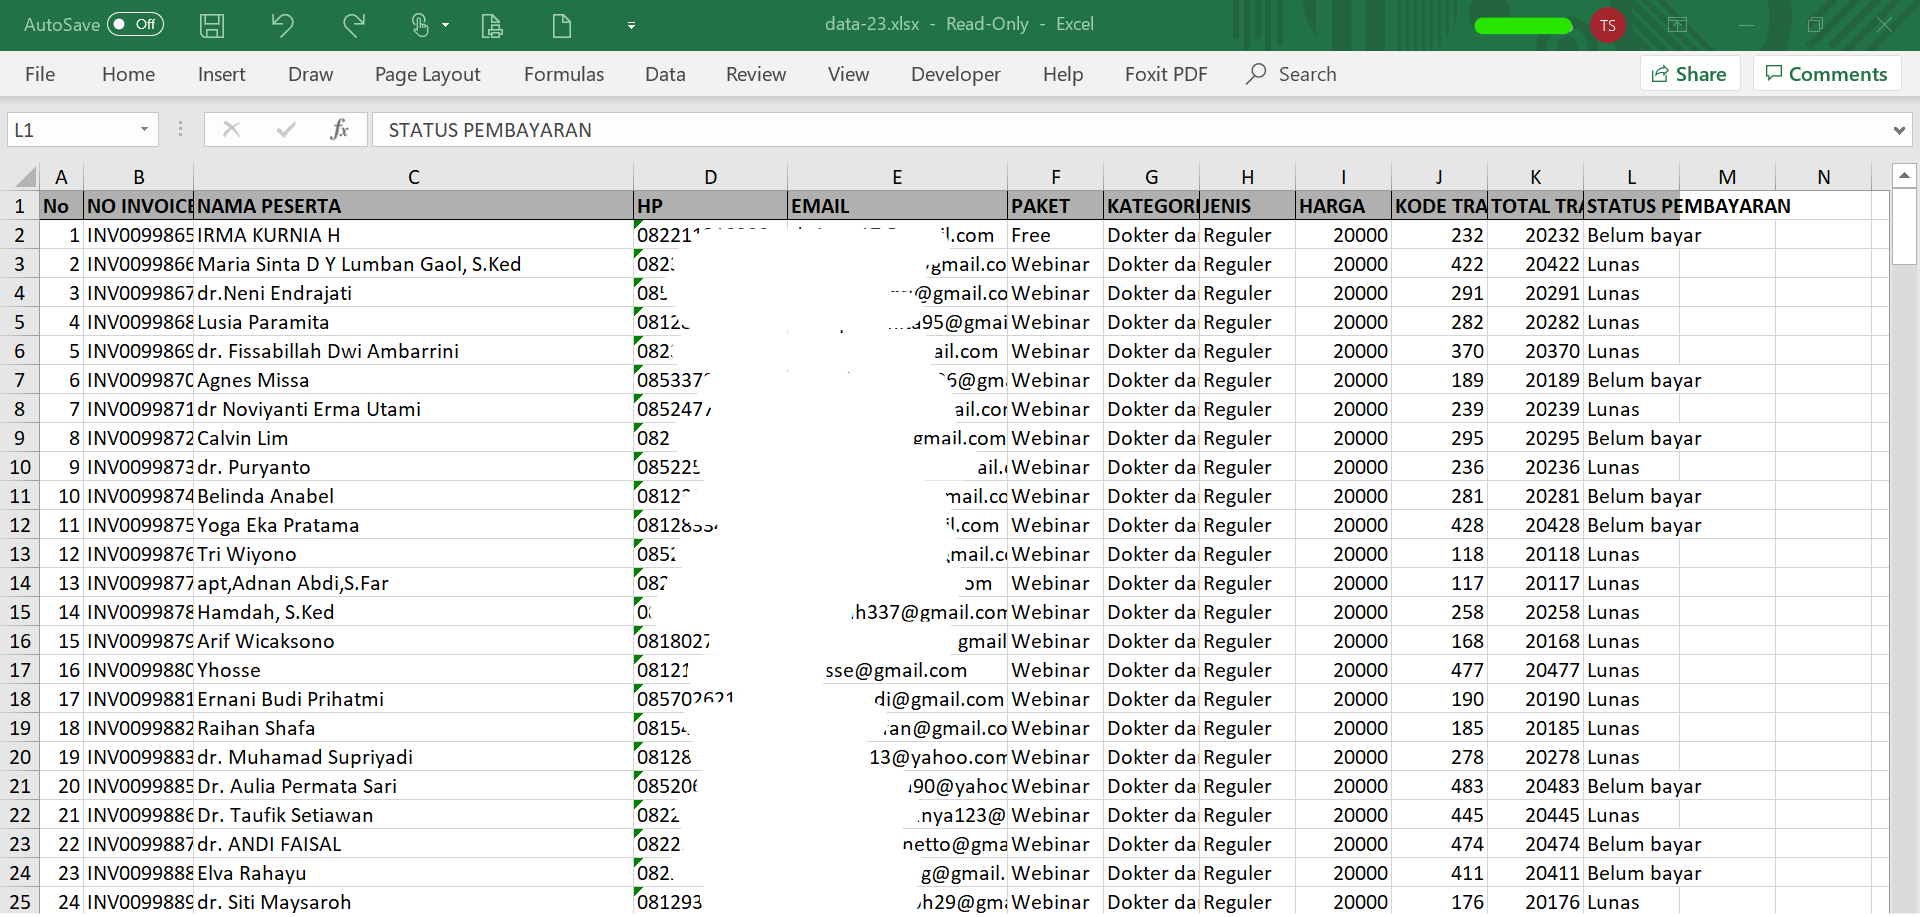
Task: Click the vertical scrollbar up arrow
Action: (x=1904, y=176)
